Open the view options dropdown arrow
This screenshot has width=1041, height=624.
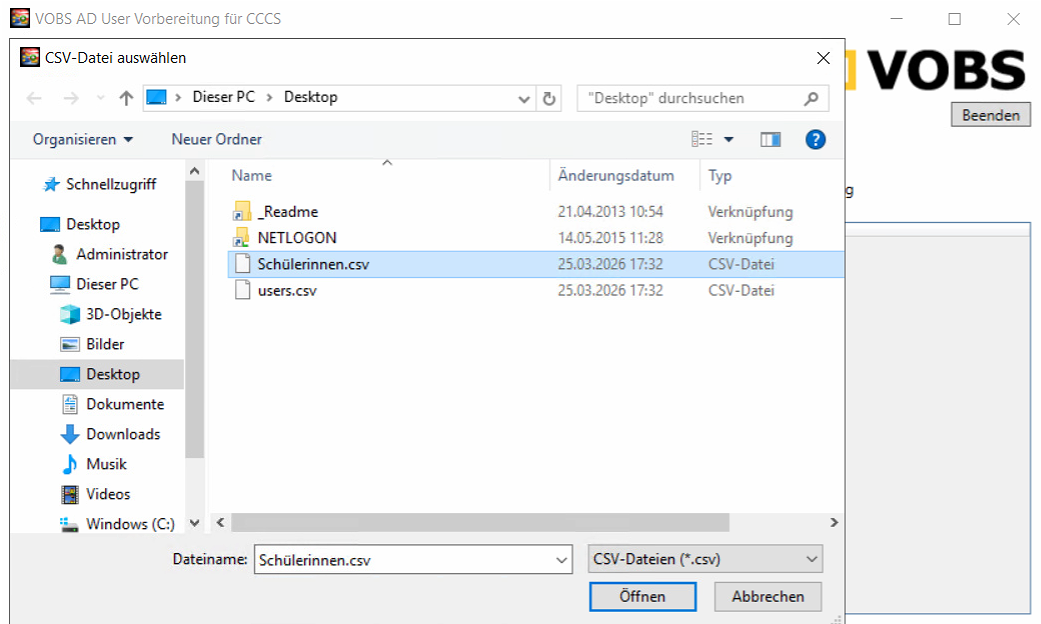729,139
